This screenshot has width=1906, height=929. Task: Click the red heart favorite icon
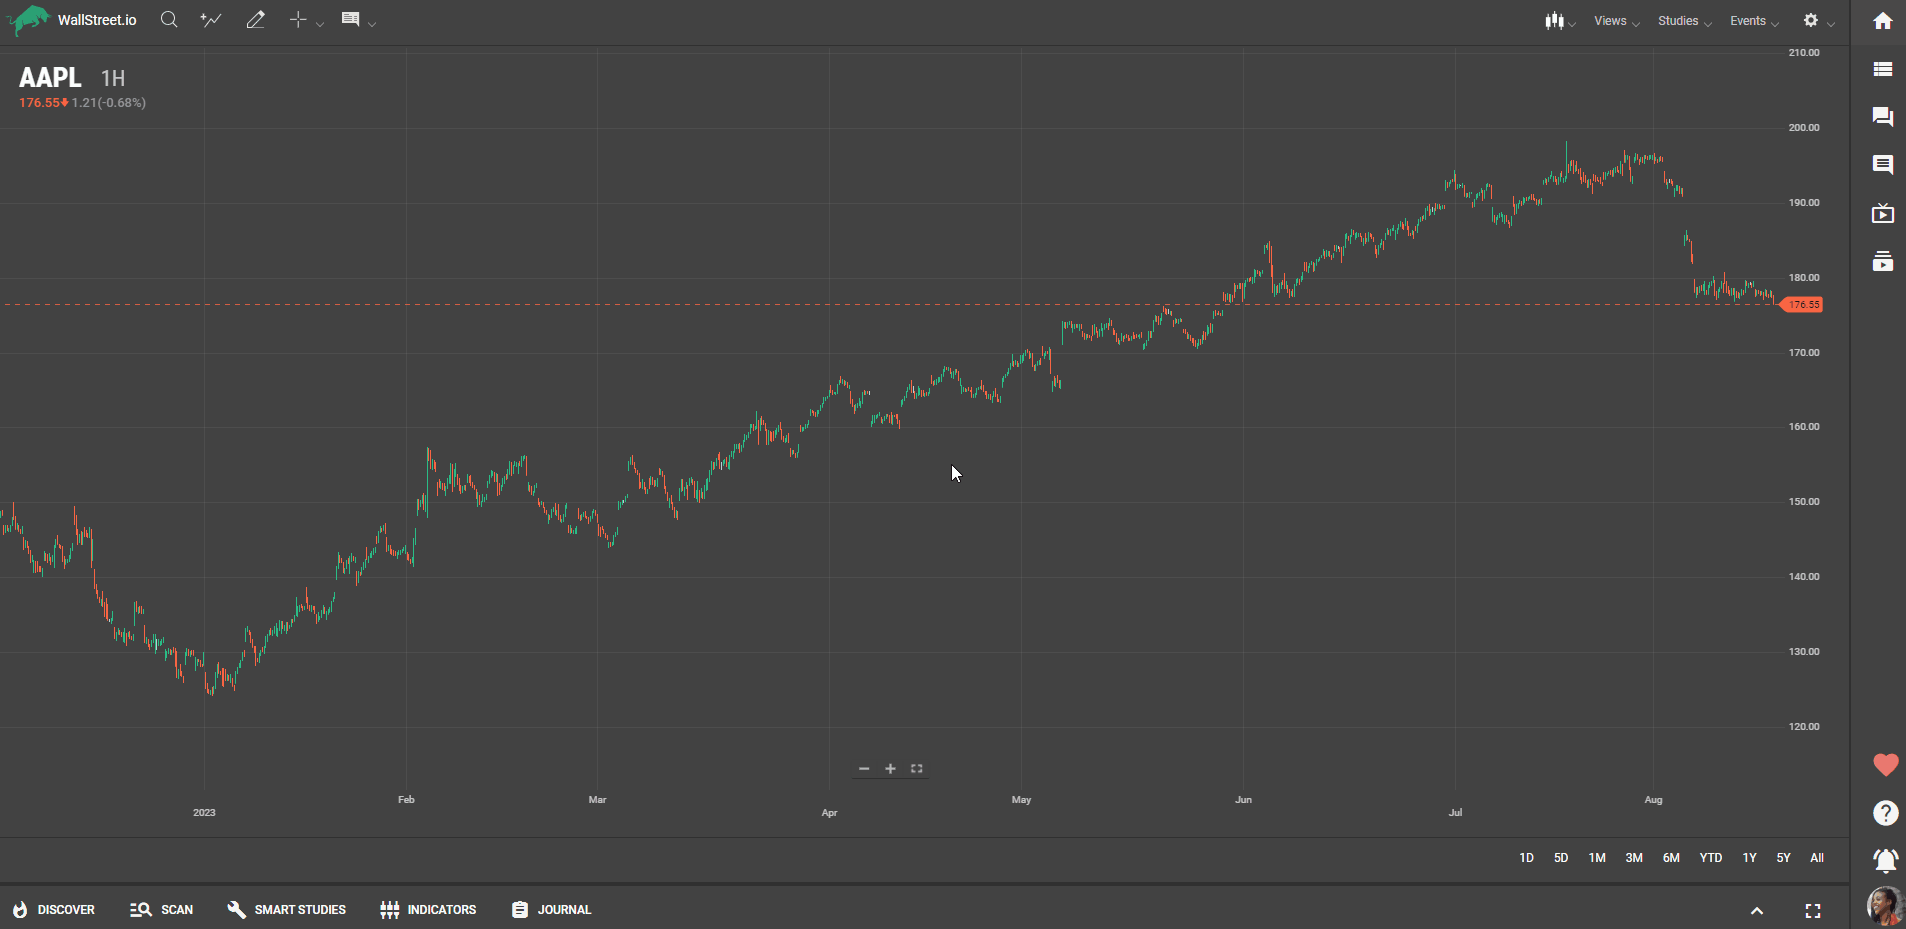click(1885, 765)
